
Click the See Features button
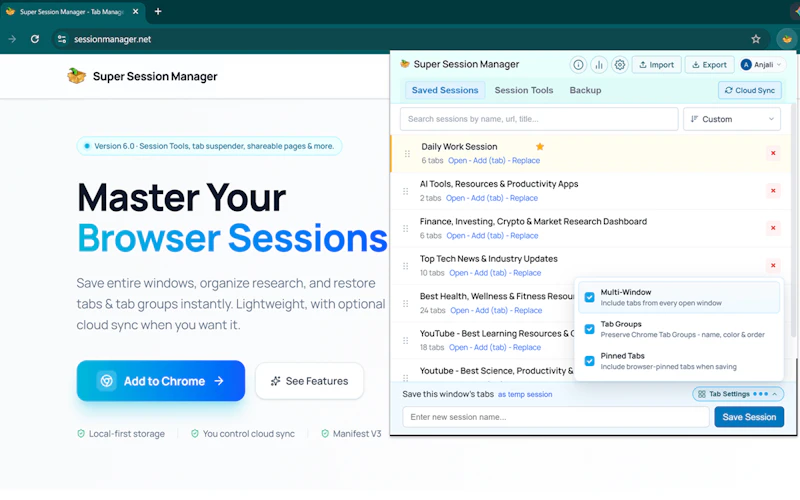309,381
